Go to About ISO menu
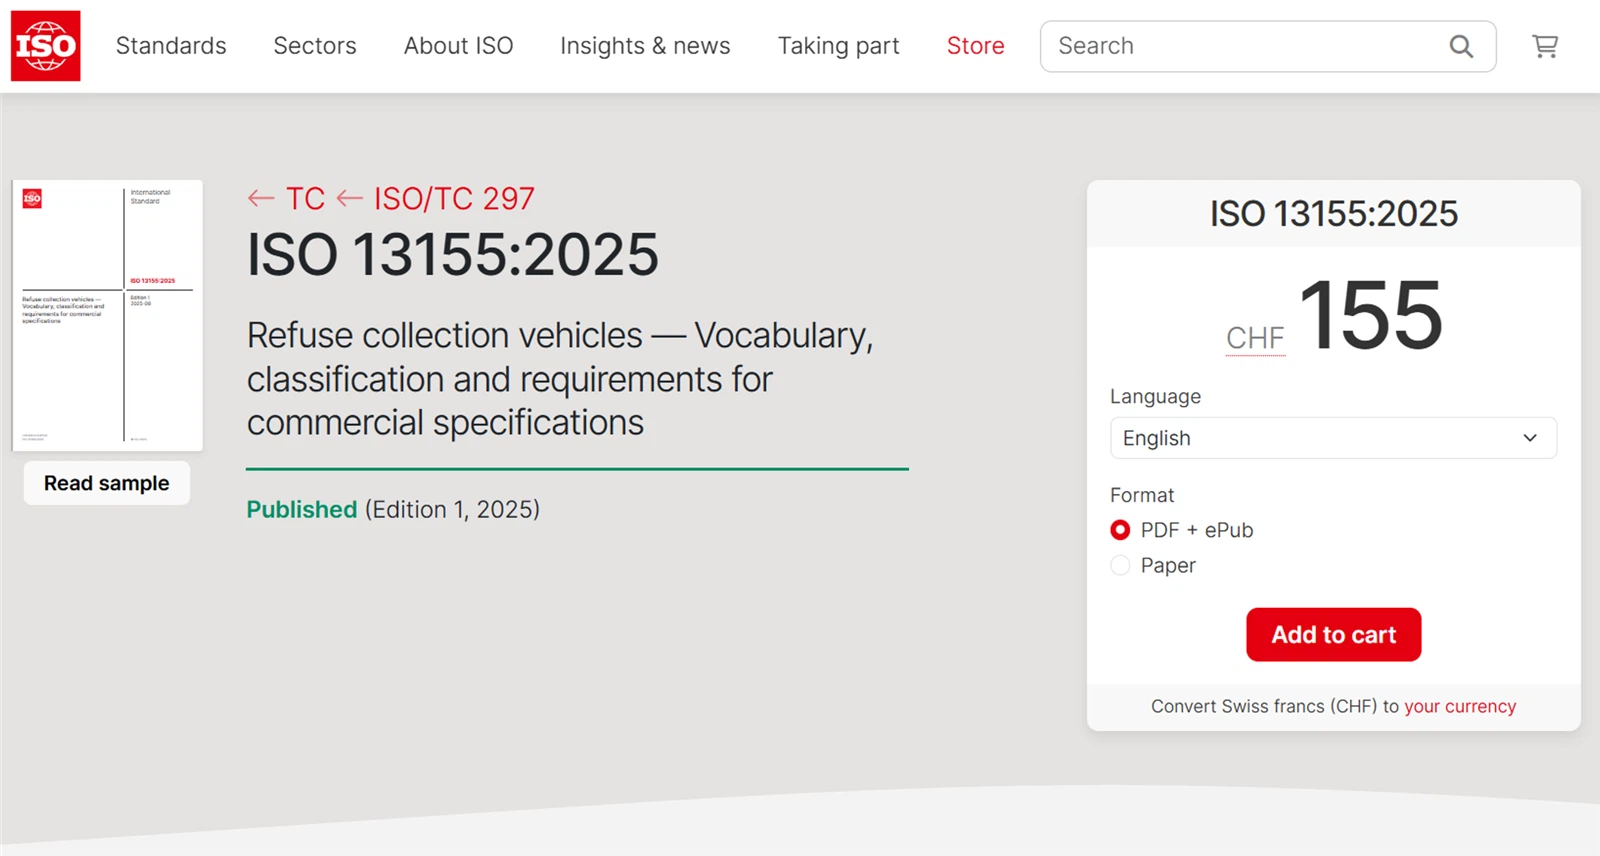The image size is (1600, 856). click(x=458, y=46)
